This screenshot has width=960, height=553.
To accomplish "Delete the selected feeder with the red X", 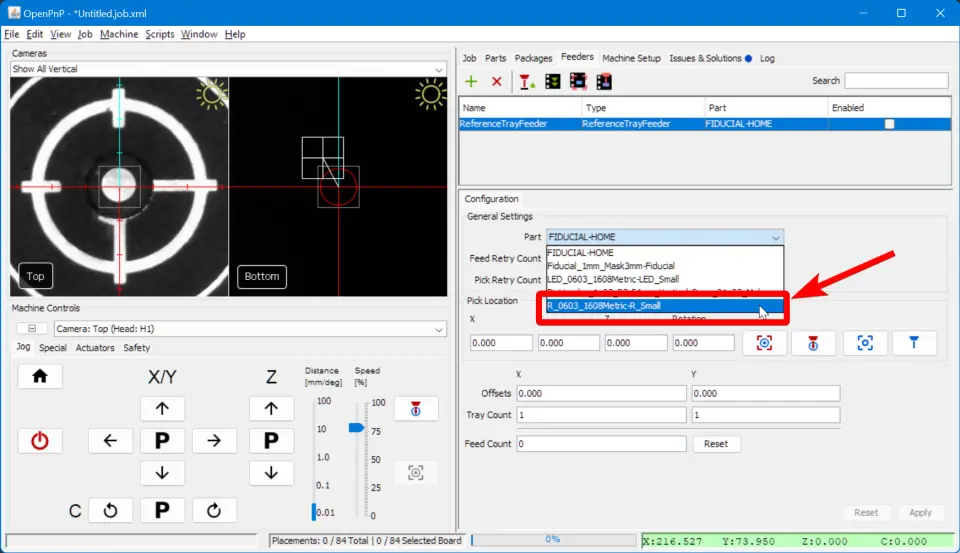I will 496,81.
